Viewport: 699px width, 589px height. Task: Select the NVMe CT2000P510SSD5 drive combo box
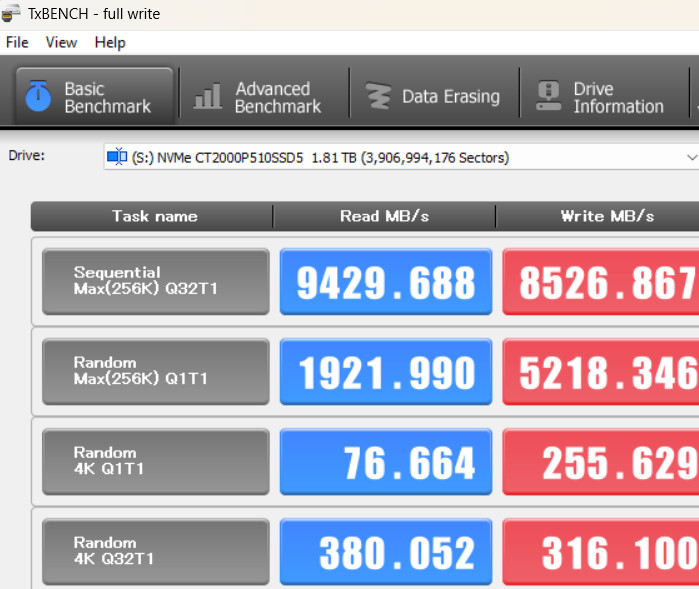400,157
